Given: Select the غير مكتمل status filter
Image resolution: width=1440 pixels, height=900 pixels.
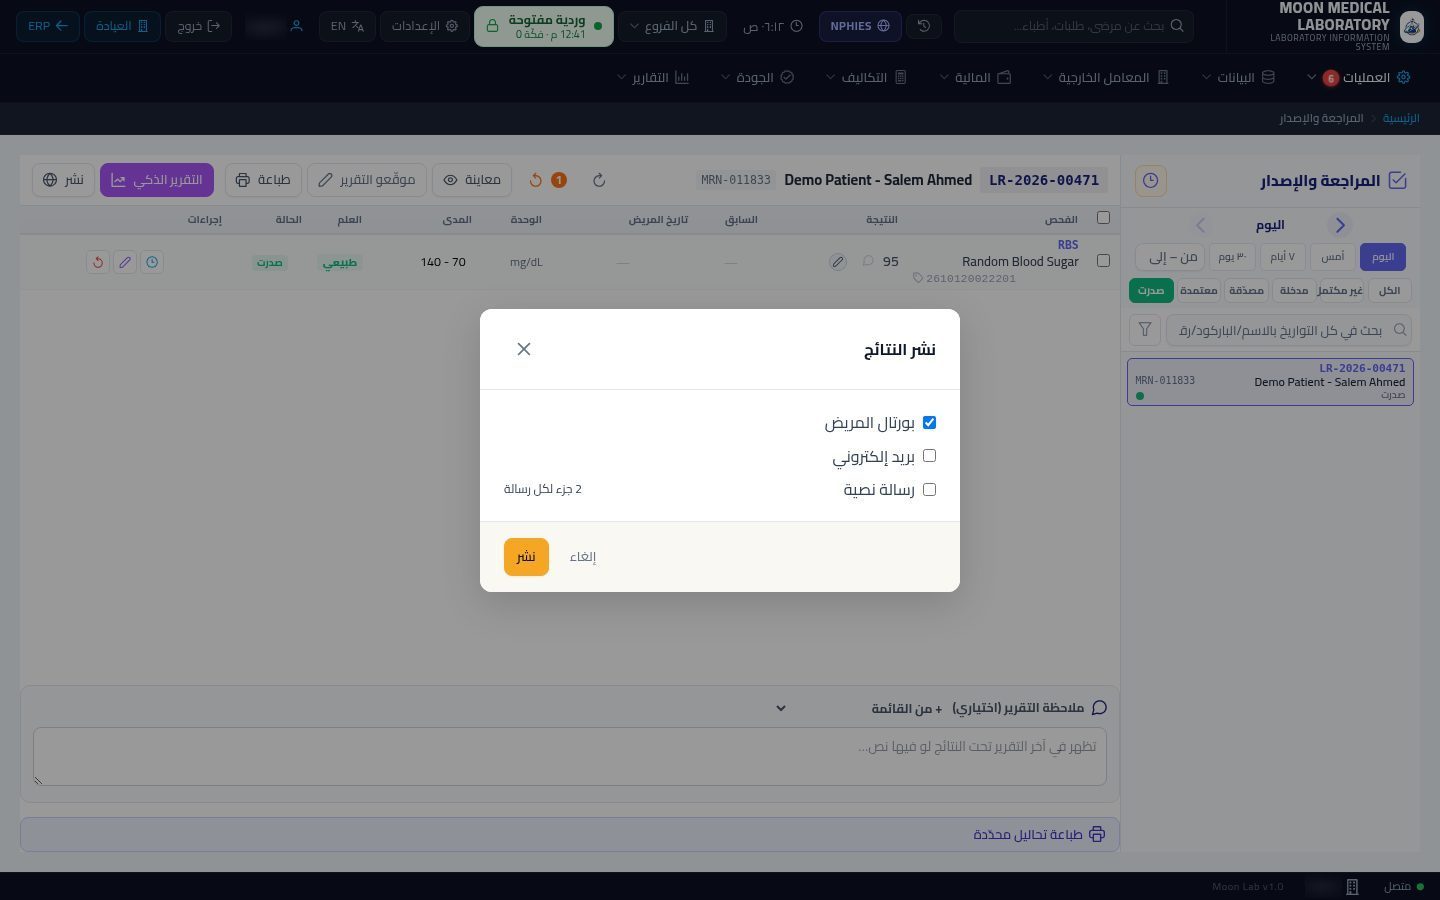Looking at the screenshot, I should [1341, 290].
